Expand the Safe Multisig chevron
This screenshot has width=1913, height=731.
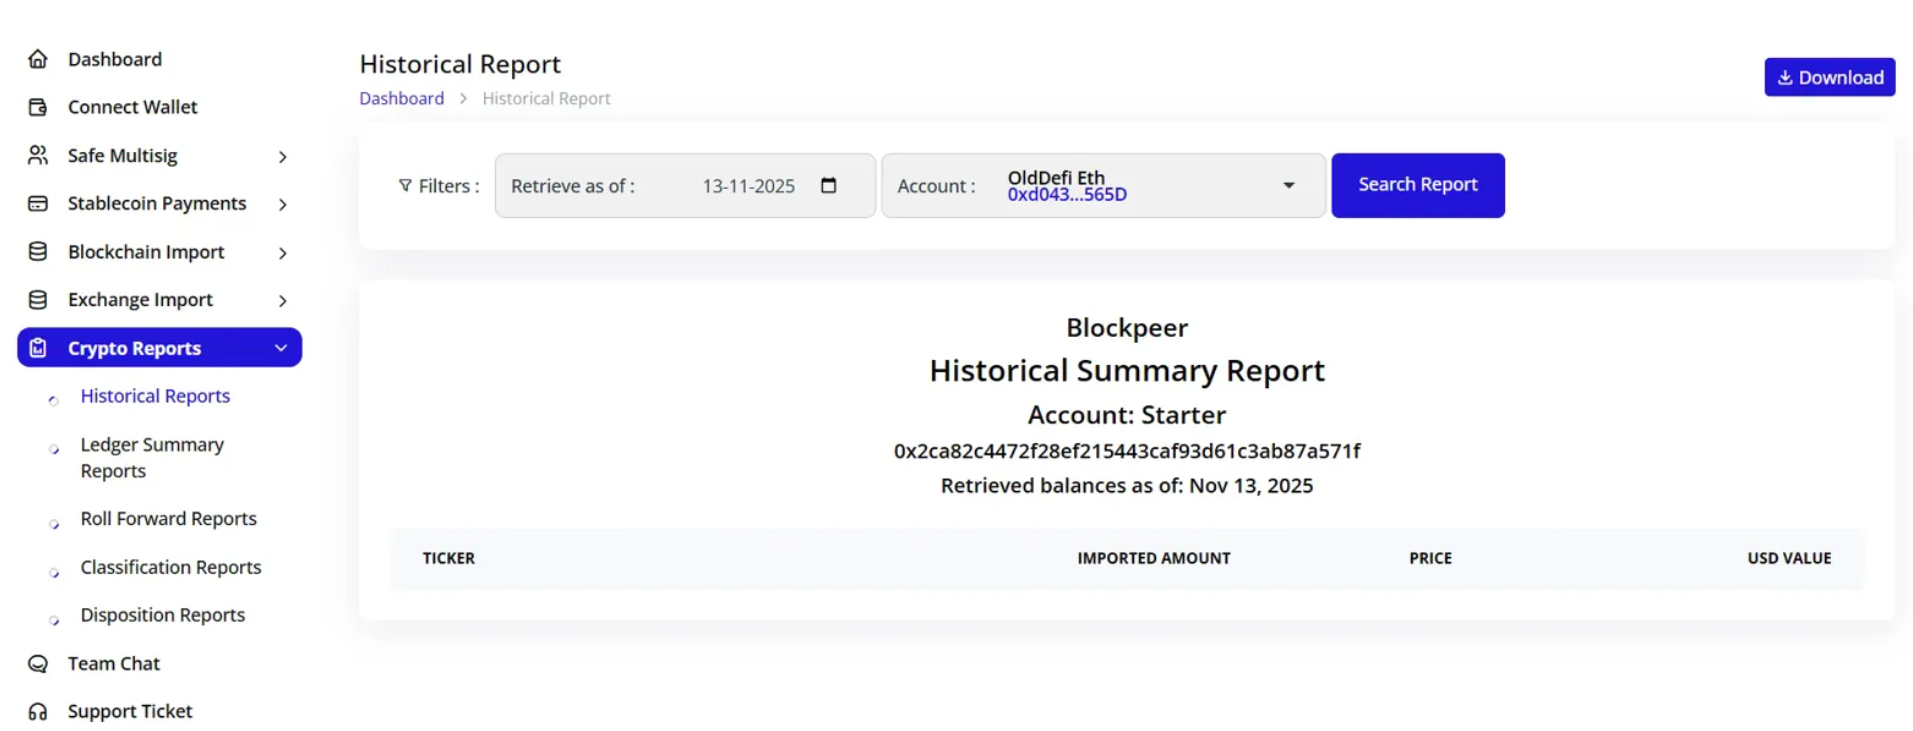pyautogui.click(x=283, y=157)
